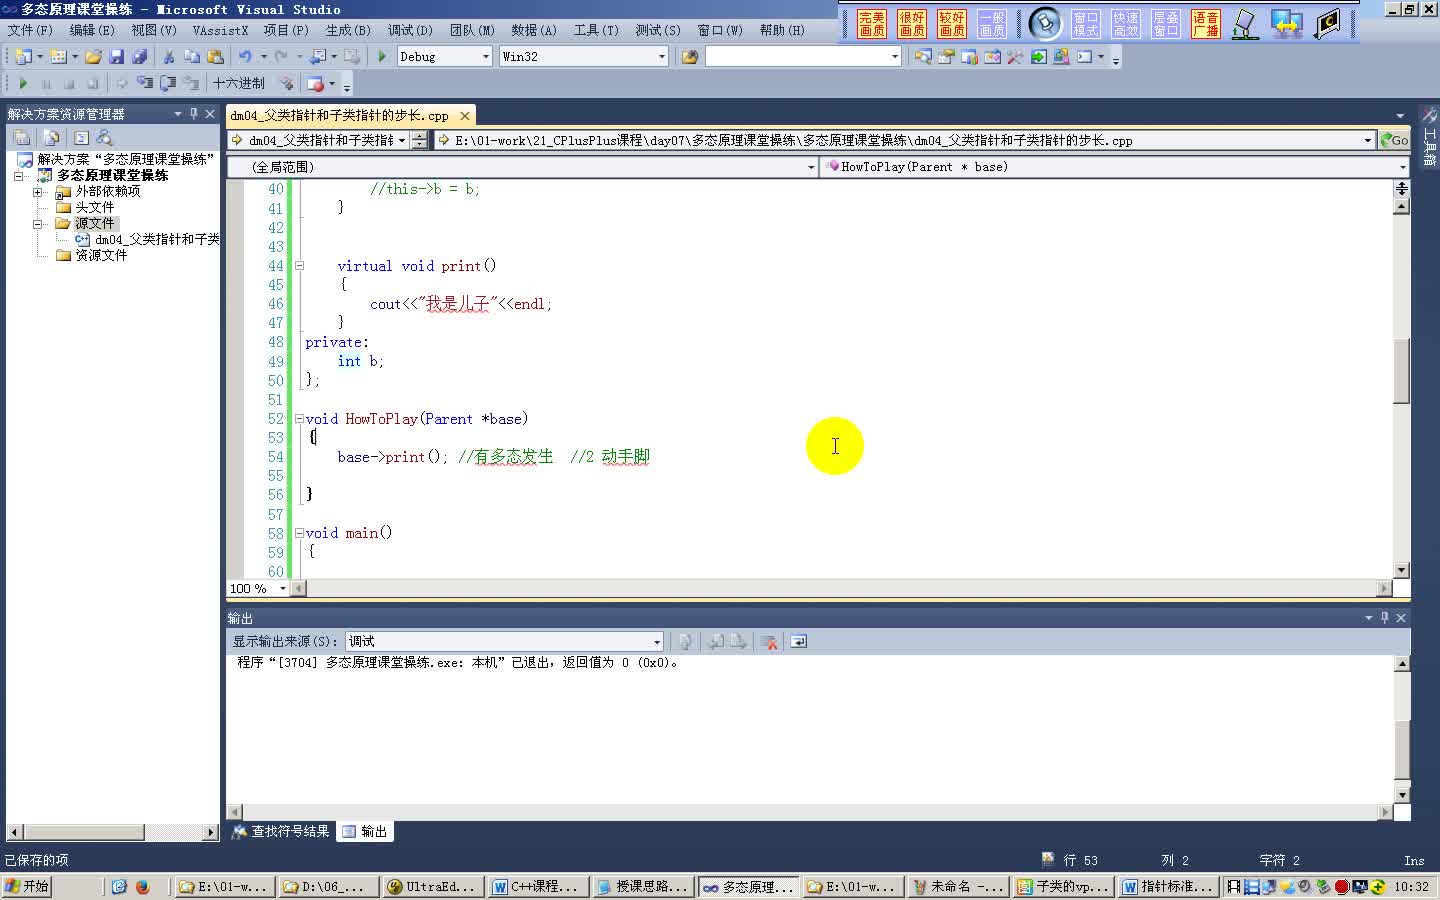The width and height of the screenshot is (1440, 900).
Task: Click the Find in Files icon beside Win32
Action: [689, 57]
